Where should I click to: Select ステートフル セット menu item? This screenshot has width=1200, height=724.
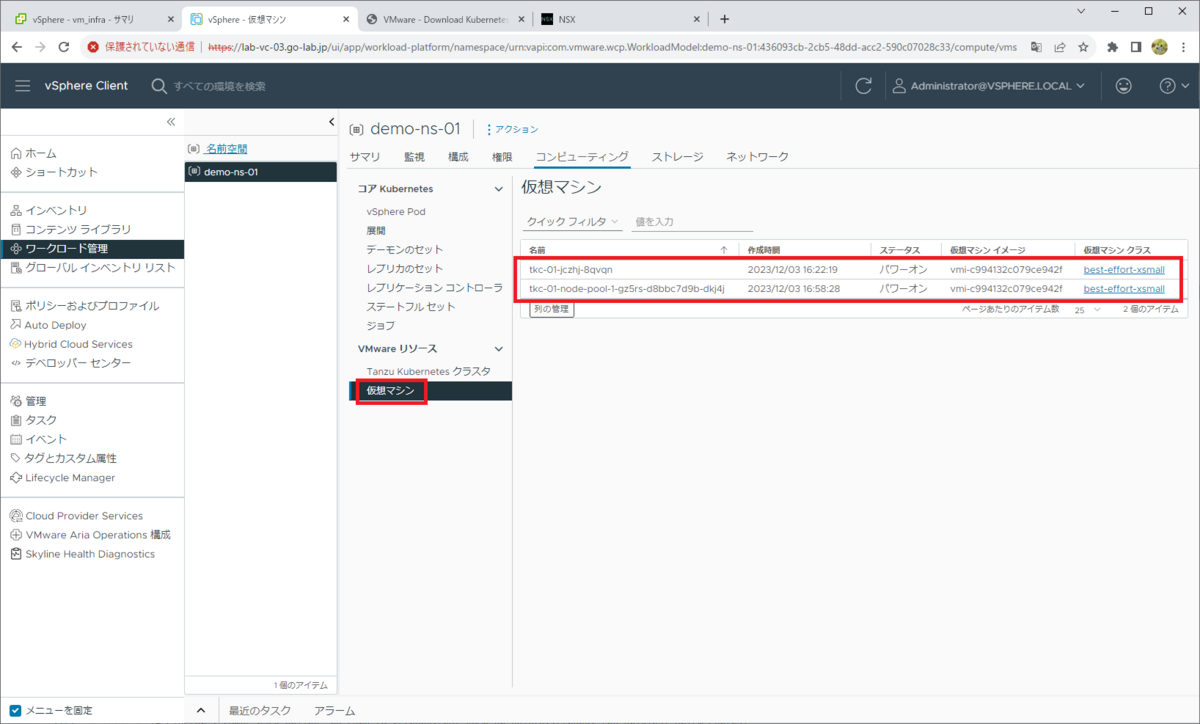pos(411,307)
